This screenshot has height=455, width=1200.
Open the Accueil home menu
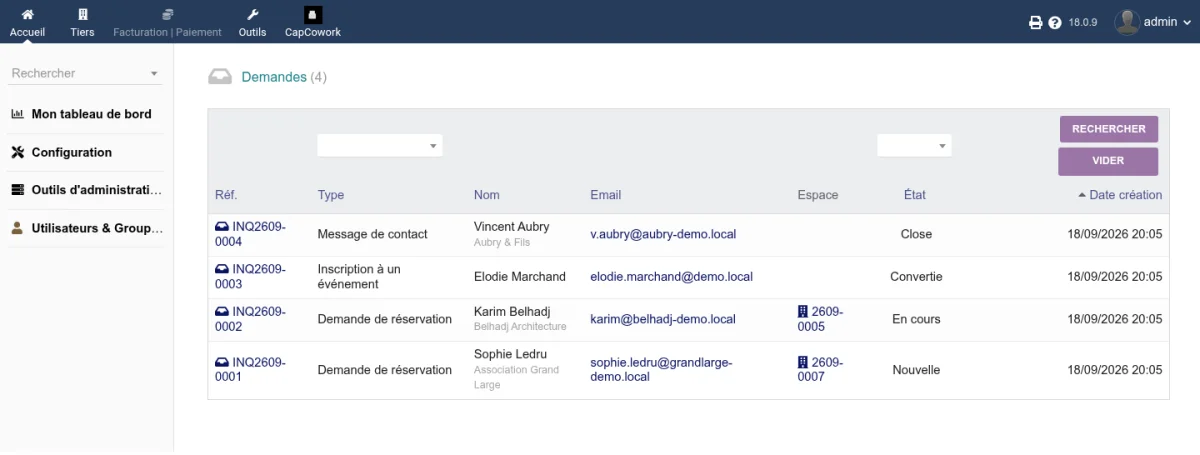point(28,22)
